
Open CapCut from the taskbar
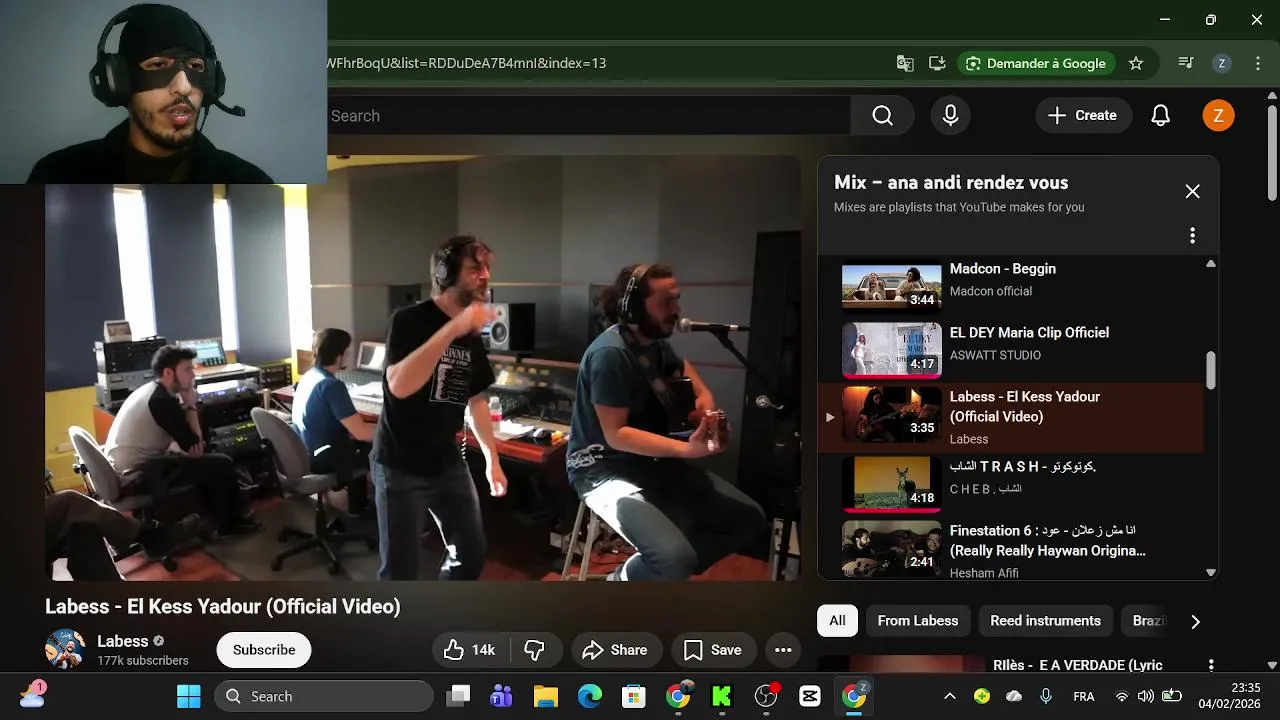[810, 696]
